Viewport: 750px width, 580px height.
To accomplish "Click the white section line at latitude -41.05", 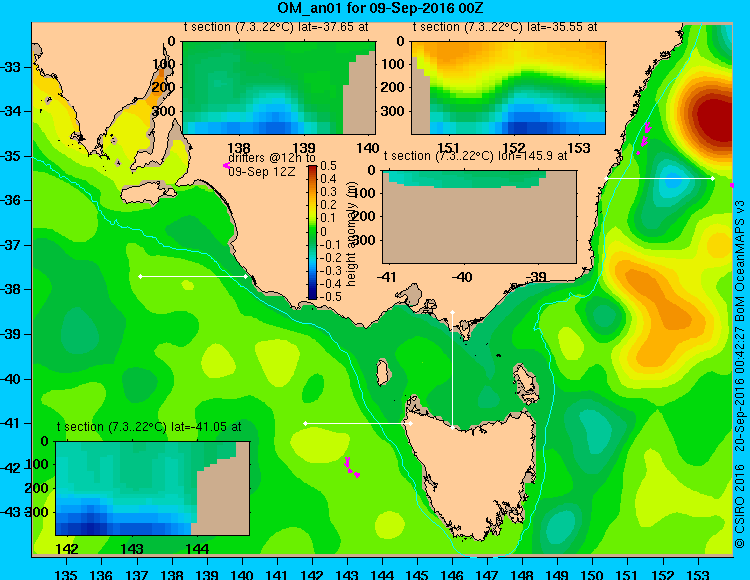I will [x=358, y=423].
